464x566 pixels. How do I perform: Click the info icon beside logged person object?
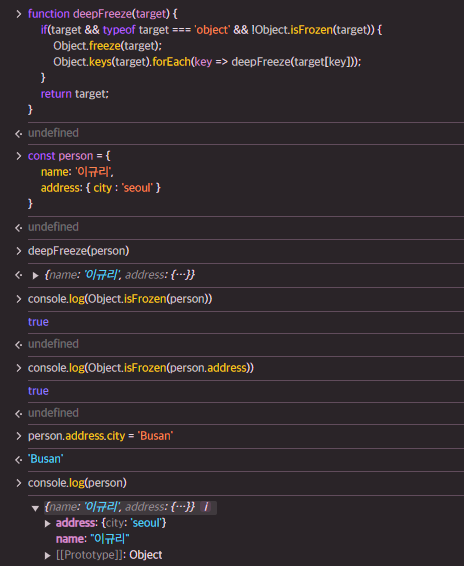coord(206,507)
